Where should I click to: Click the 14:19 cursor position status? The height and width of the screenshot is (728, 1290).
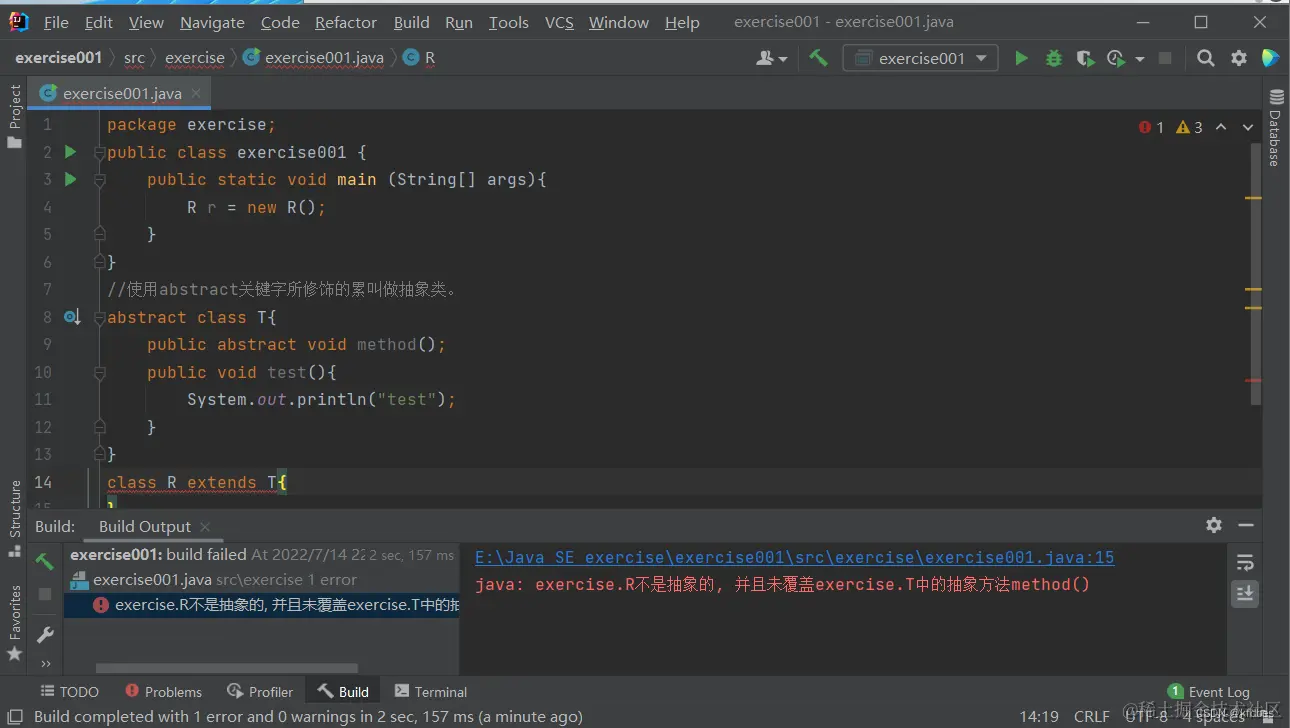[x=1039, y=716]
